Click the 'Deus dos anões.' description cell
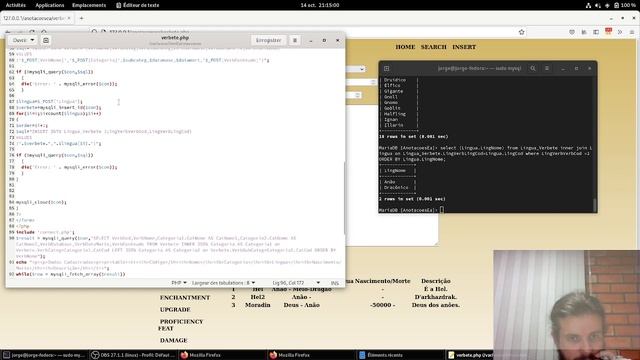Image resolution: width=640 pixels, height=360 pixels. tap(436, 305)
